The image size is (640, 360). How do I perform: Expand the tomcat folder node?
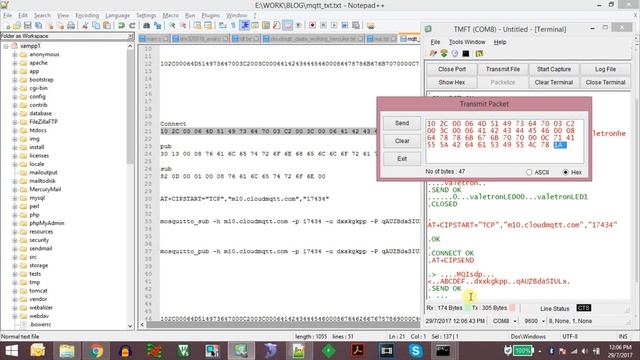click(x=15, y=291)
